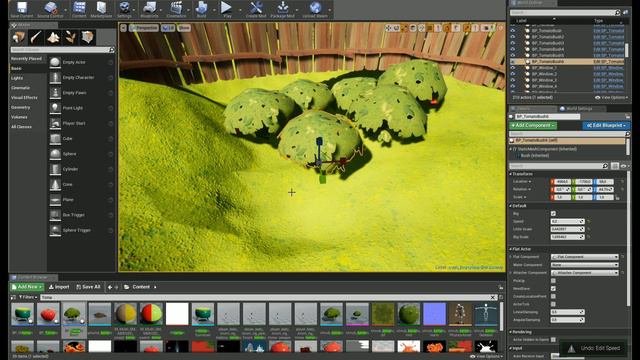Switch to the World Settings tab
640x360 pixels.
point(579,109)
